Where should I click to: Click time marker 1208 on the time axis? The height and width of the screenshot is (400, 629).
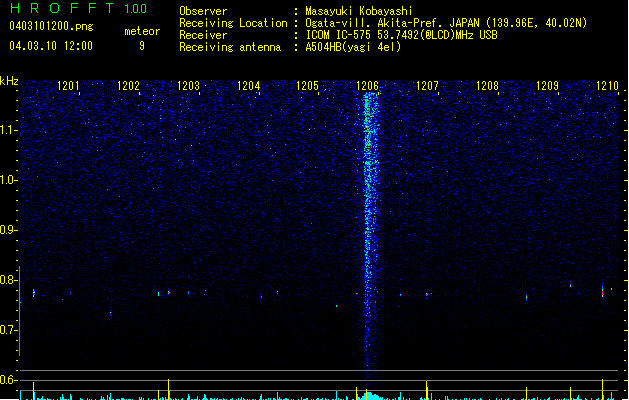(487, 86)
